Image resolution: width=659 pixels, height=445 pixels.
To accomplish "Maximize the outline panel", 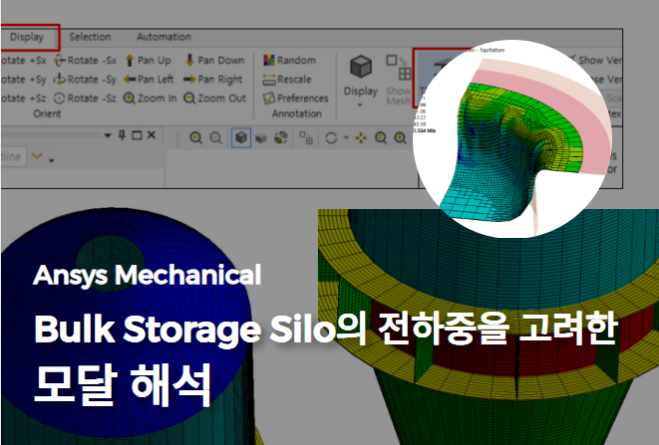I will pos(137,135).
